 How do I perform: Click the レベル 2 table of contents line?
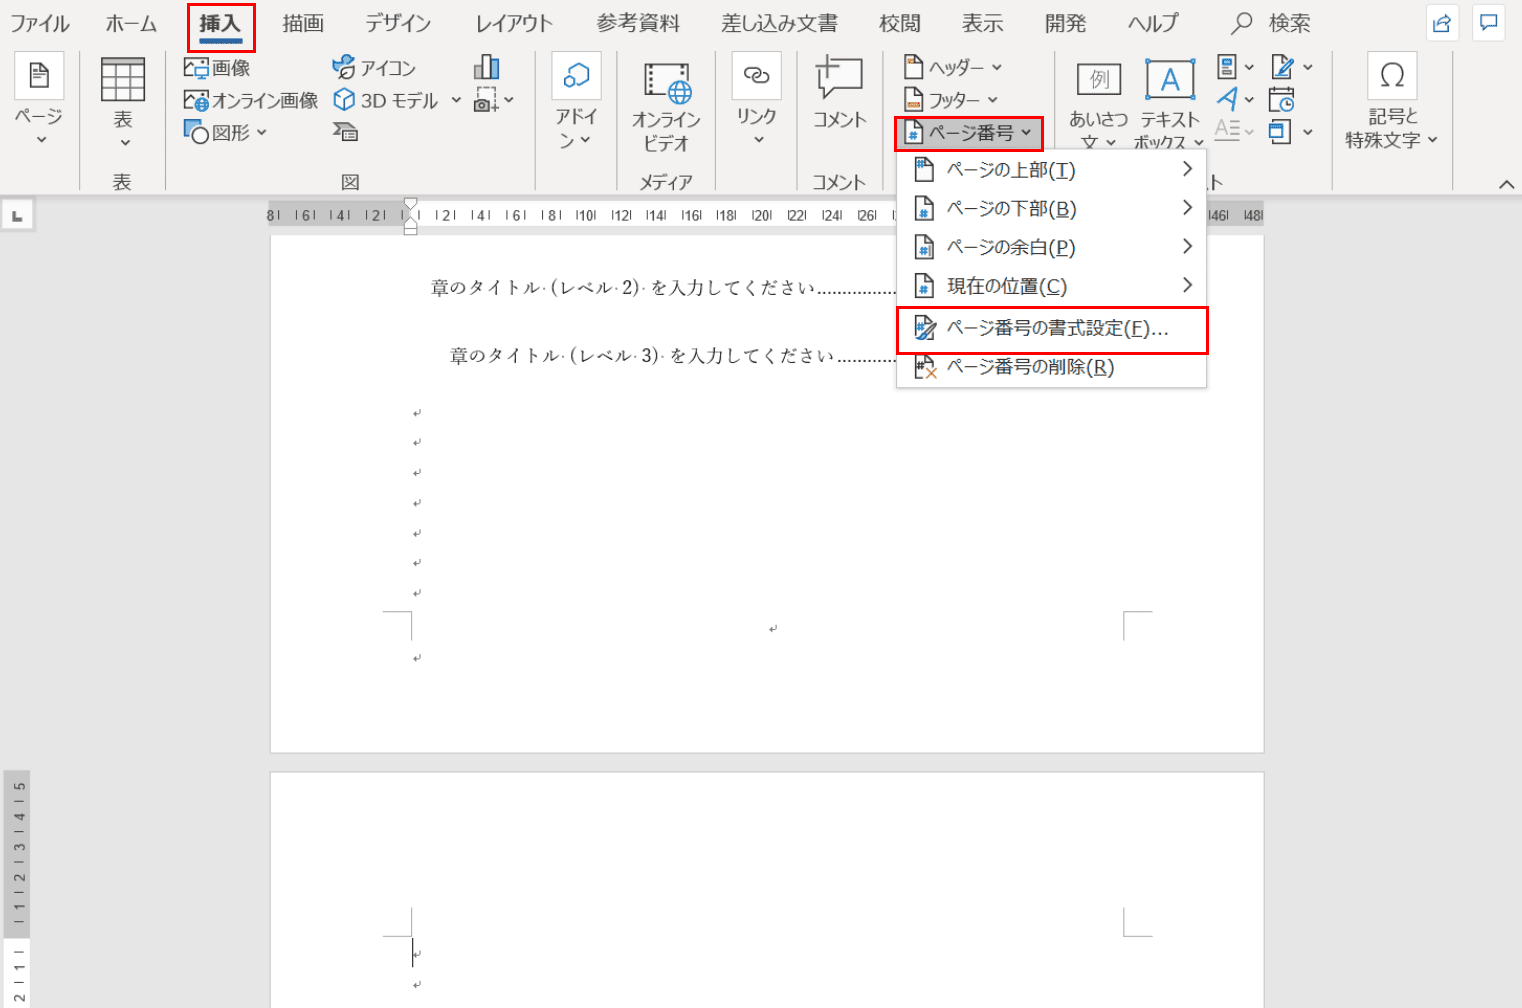pyautogui.click(x=663, y=288)
